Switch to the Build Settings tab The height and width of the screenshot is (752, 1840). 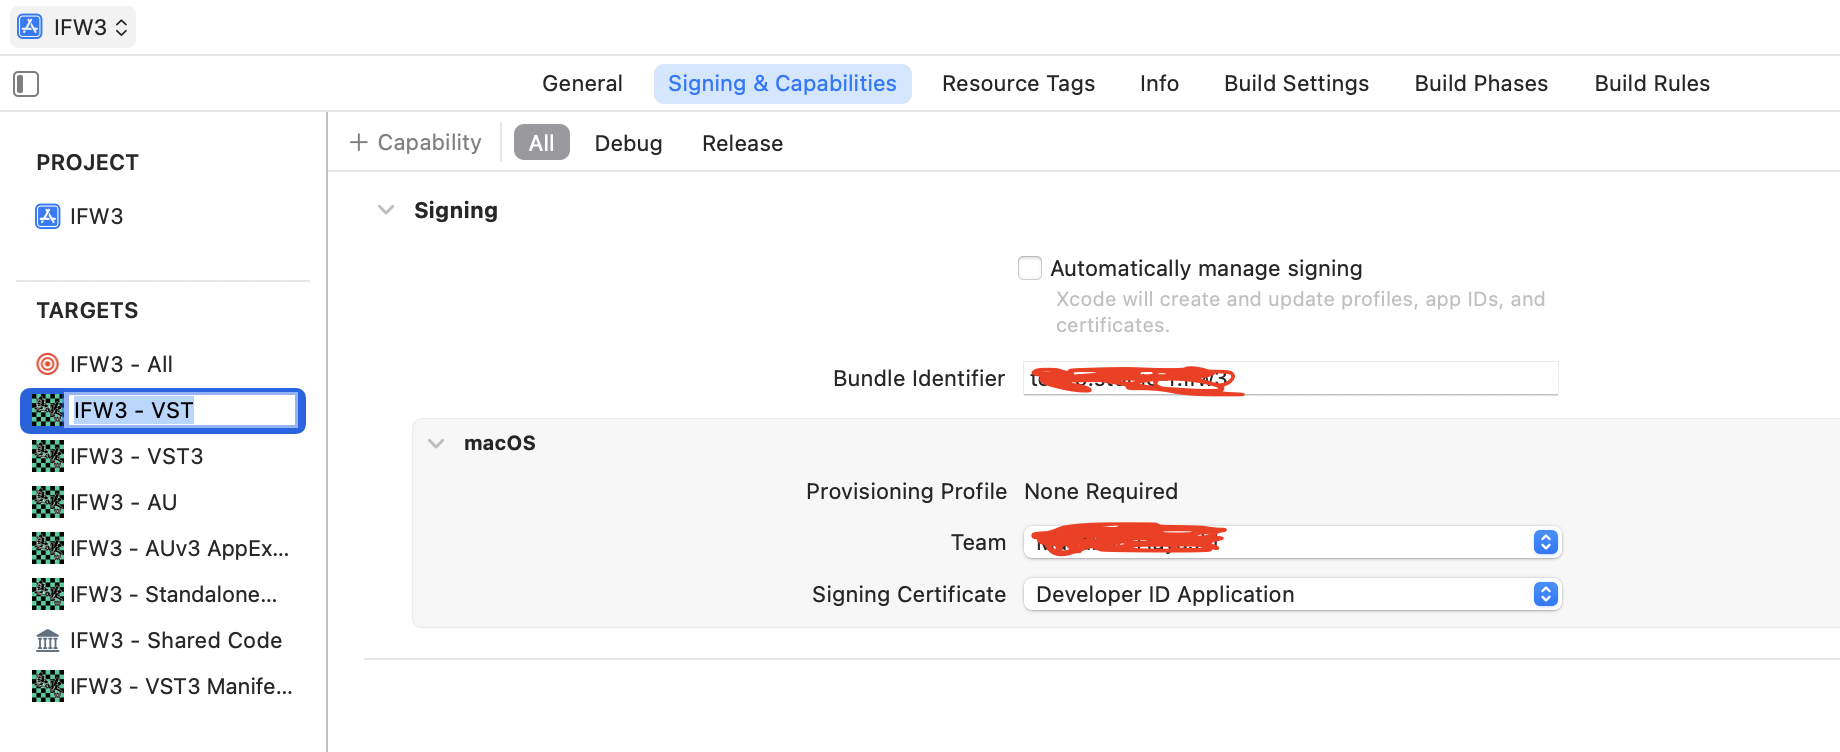tap(1296, 84)
